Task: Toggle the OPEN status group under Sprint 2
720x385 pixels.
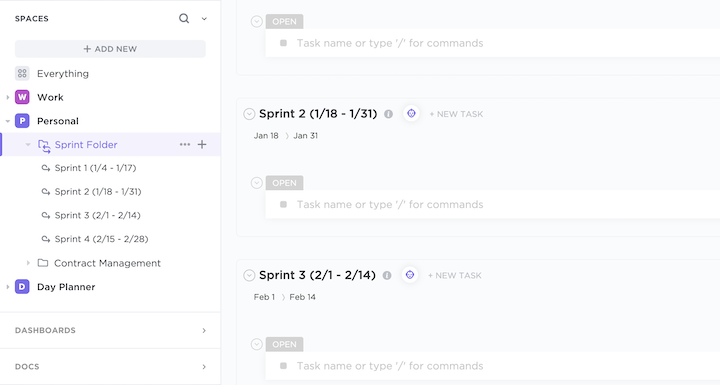Action: pyautogui.click(x=257, y=183)
